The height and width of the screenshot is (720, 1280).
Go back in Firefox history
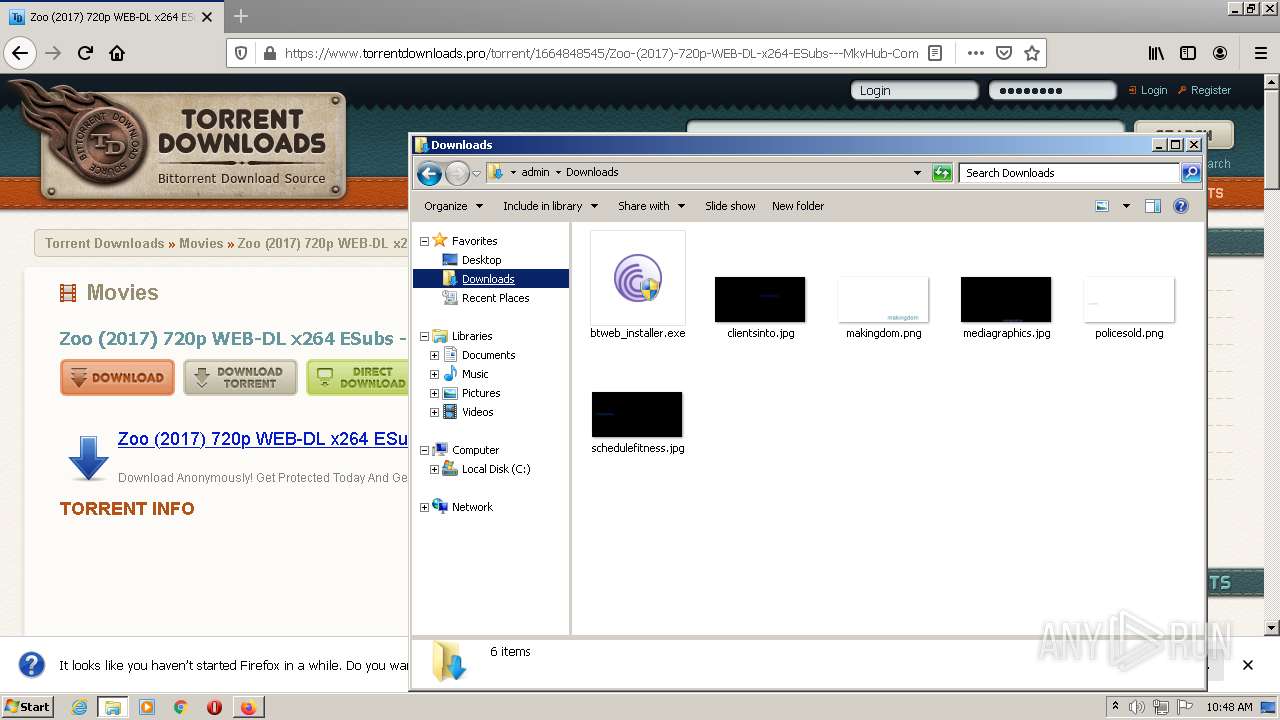coord(20,53)
